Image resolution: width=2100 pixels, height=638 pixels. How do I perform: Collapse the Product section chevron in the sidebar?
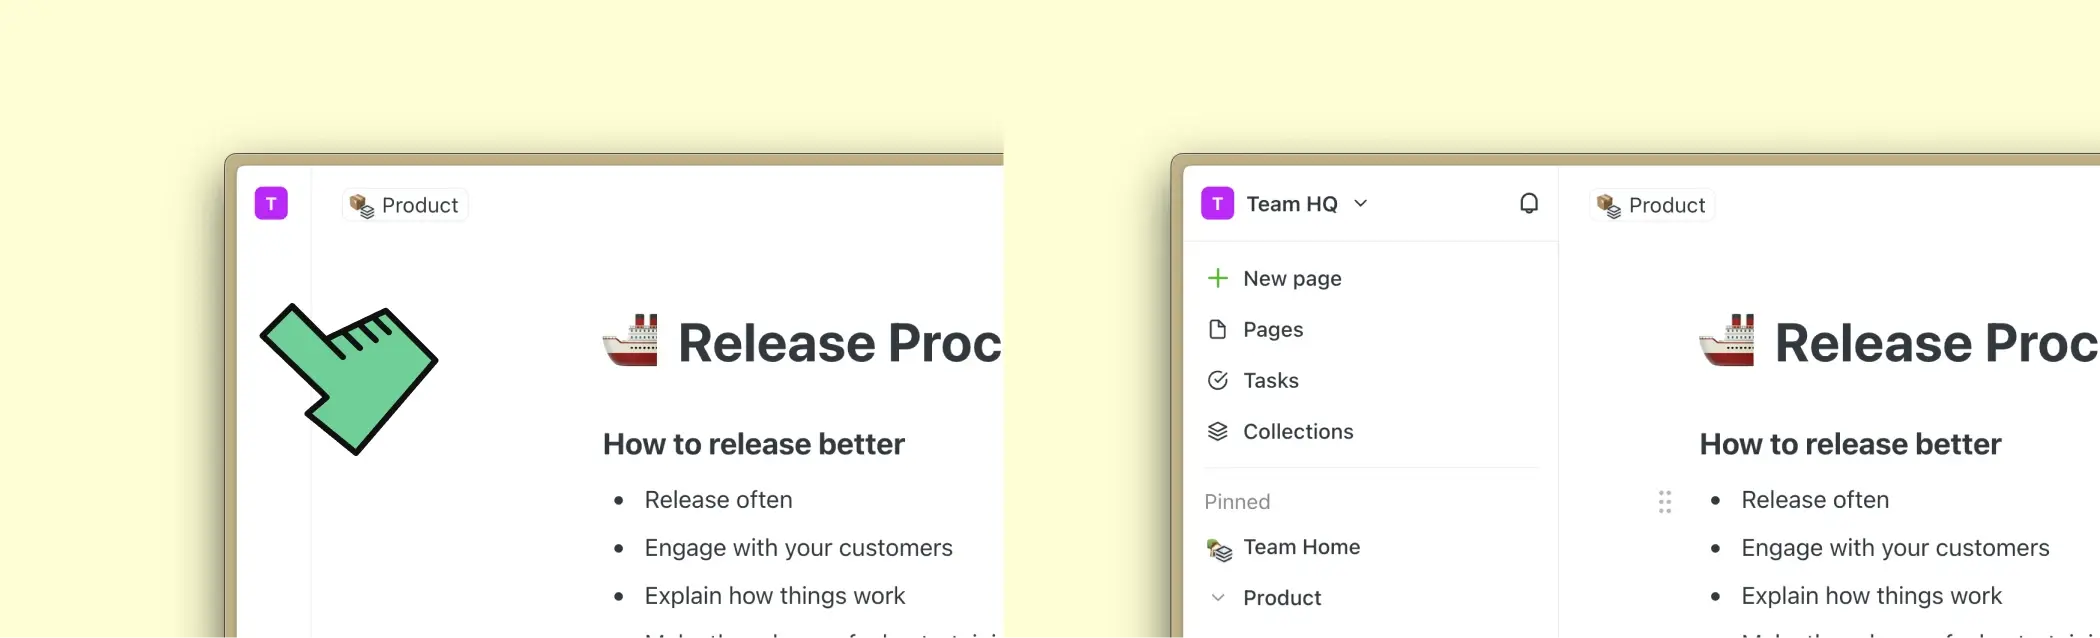pyautogui.click(x=1217, y=598)
